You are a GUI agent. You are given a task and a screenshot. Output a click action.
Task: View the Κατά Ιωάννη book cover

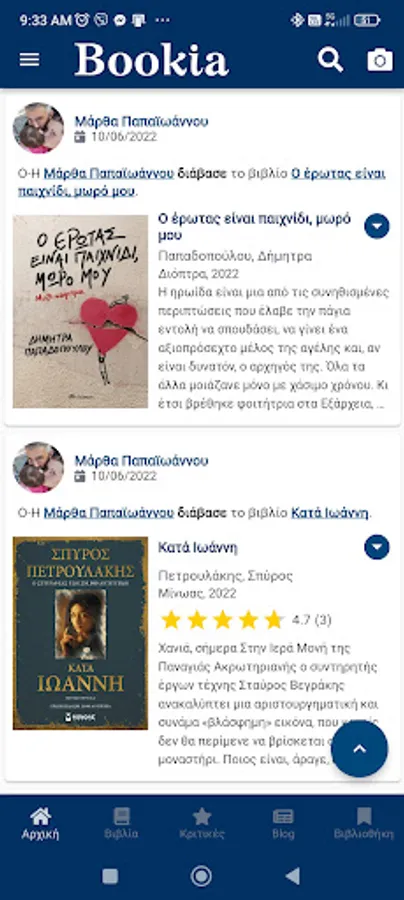[80, 633]
